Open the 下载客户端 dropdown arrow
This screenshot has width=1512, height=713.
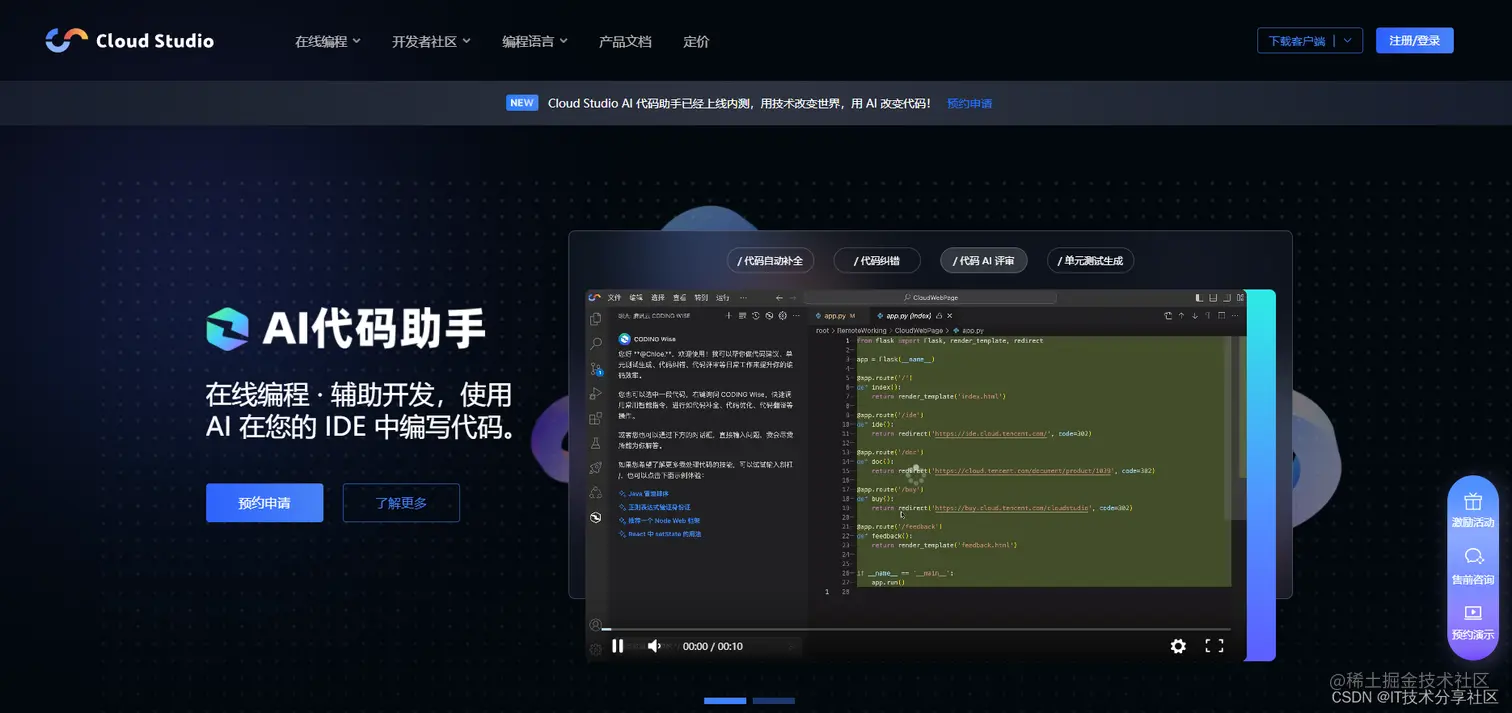(x=1348, y=41)
